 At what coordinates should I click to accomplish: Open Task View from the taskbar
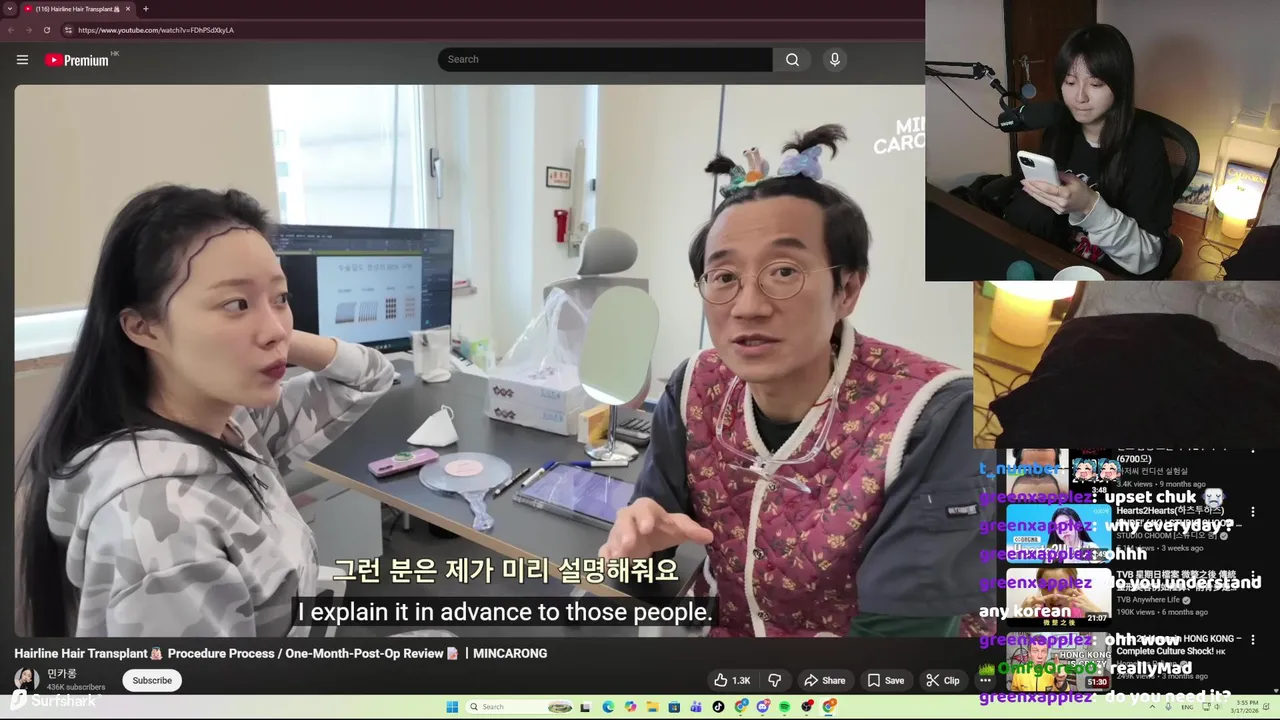tap(586, 707)
